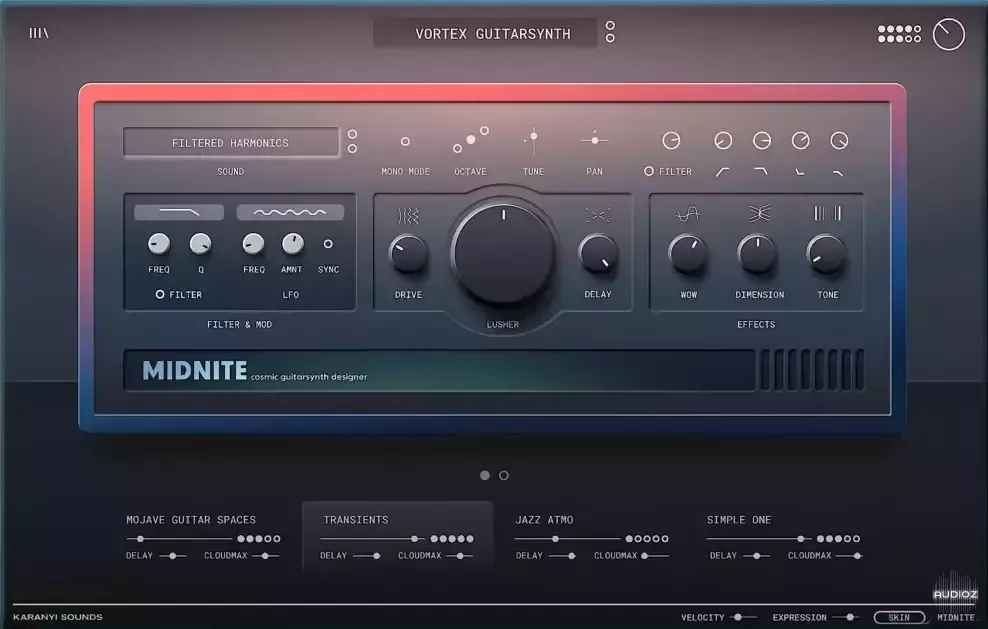
Task: Click the filter Q knob
Action: point(200,244)
